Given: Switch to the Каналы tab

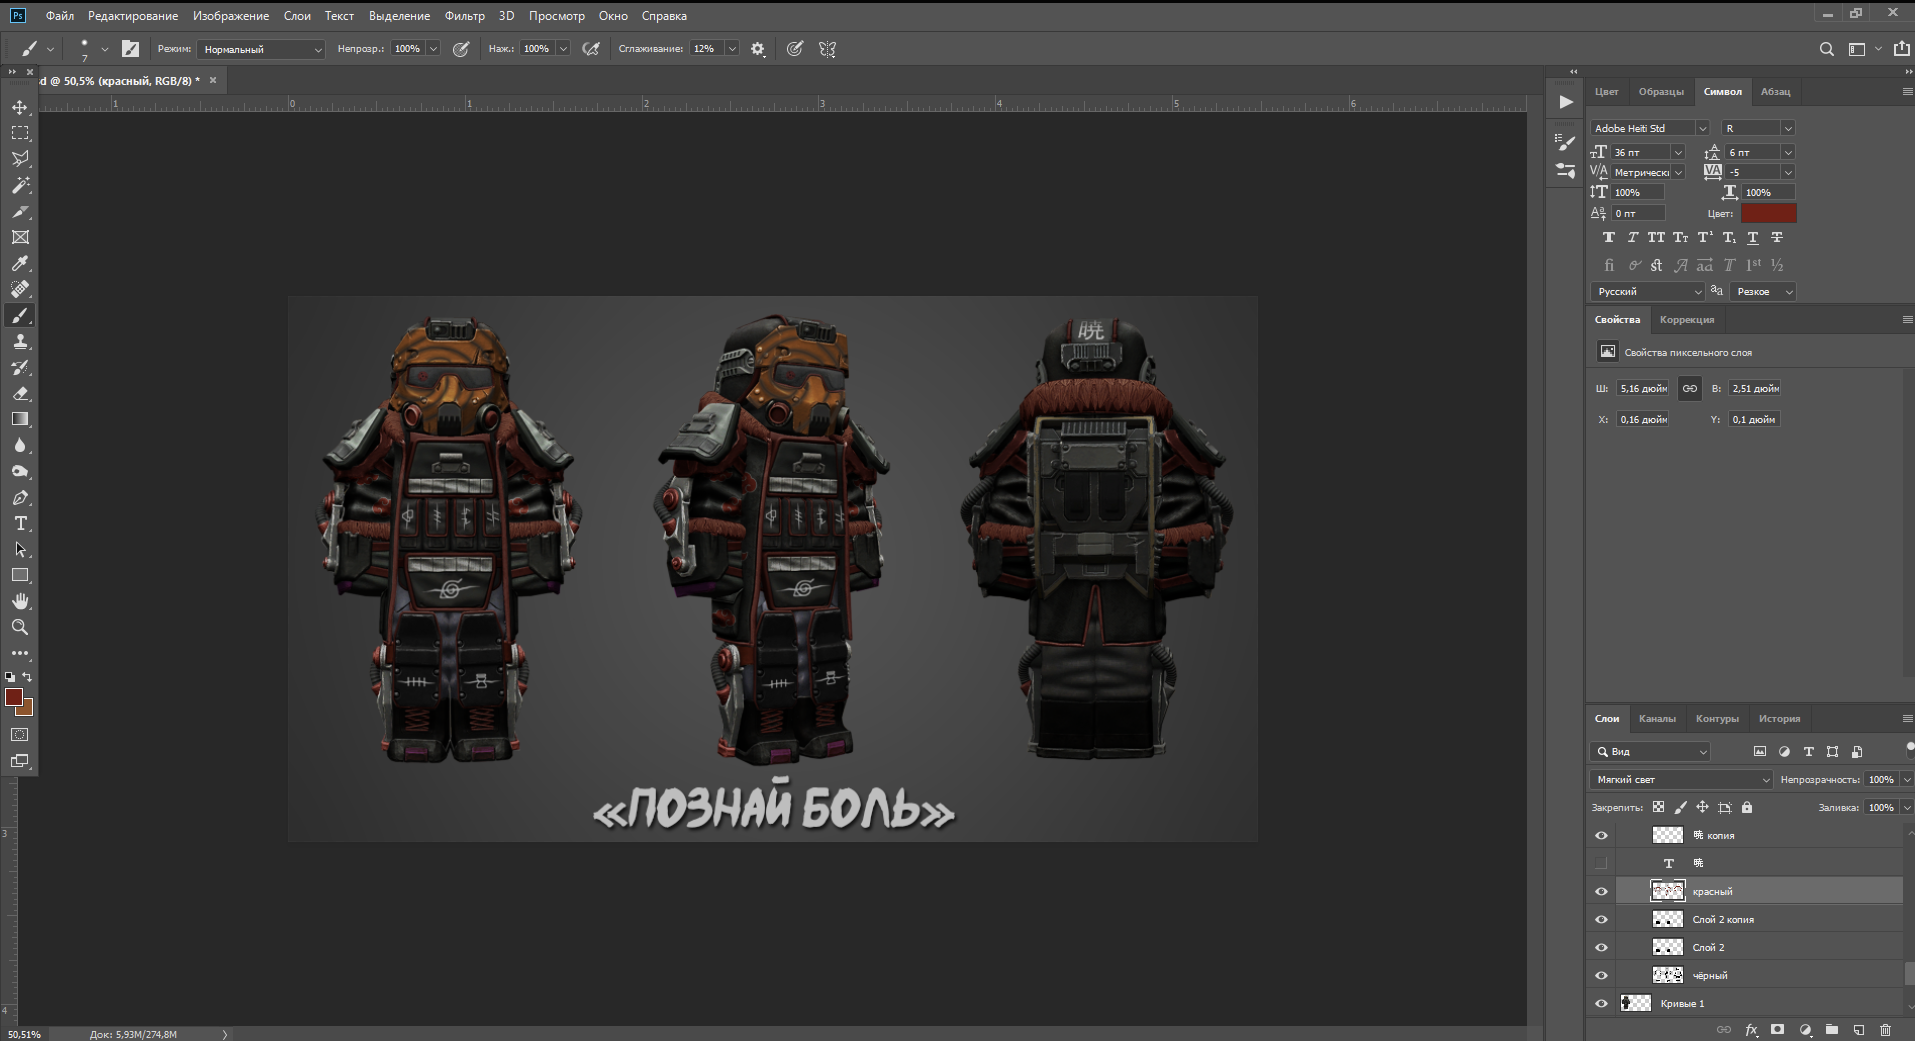Looking at the screenshot, I should (1657, 718).
